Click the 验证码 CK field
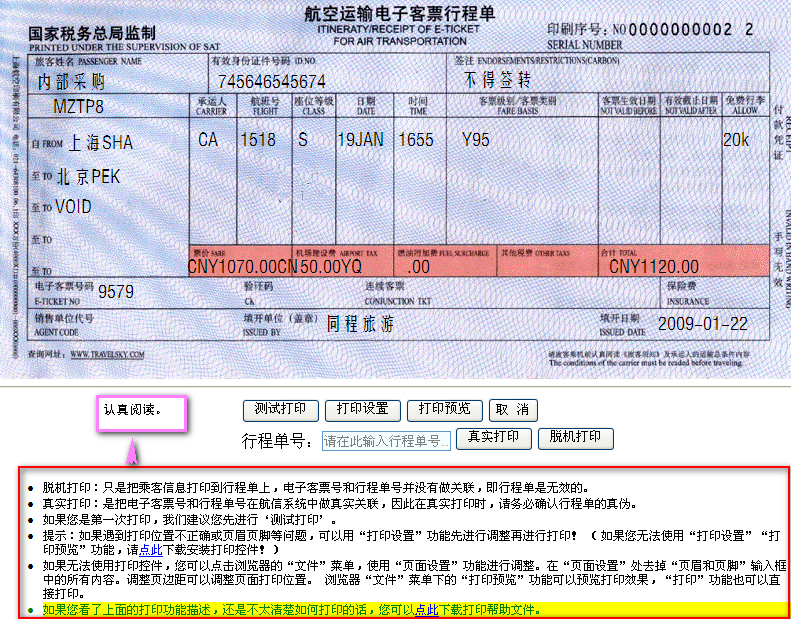Viewport: 791px width, 619px height. 258,293
